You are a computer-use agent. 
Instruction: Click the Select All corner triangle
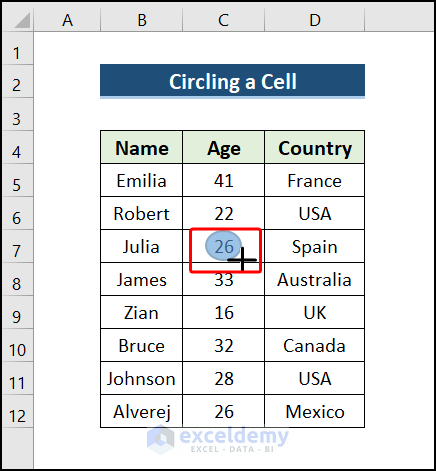[x=23, y=20]
